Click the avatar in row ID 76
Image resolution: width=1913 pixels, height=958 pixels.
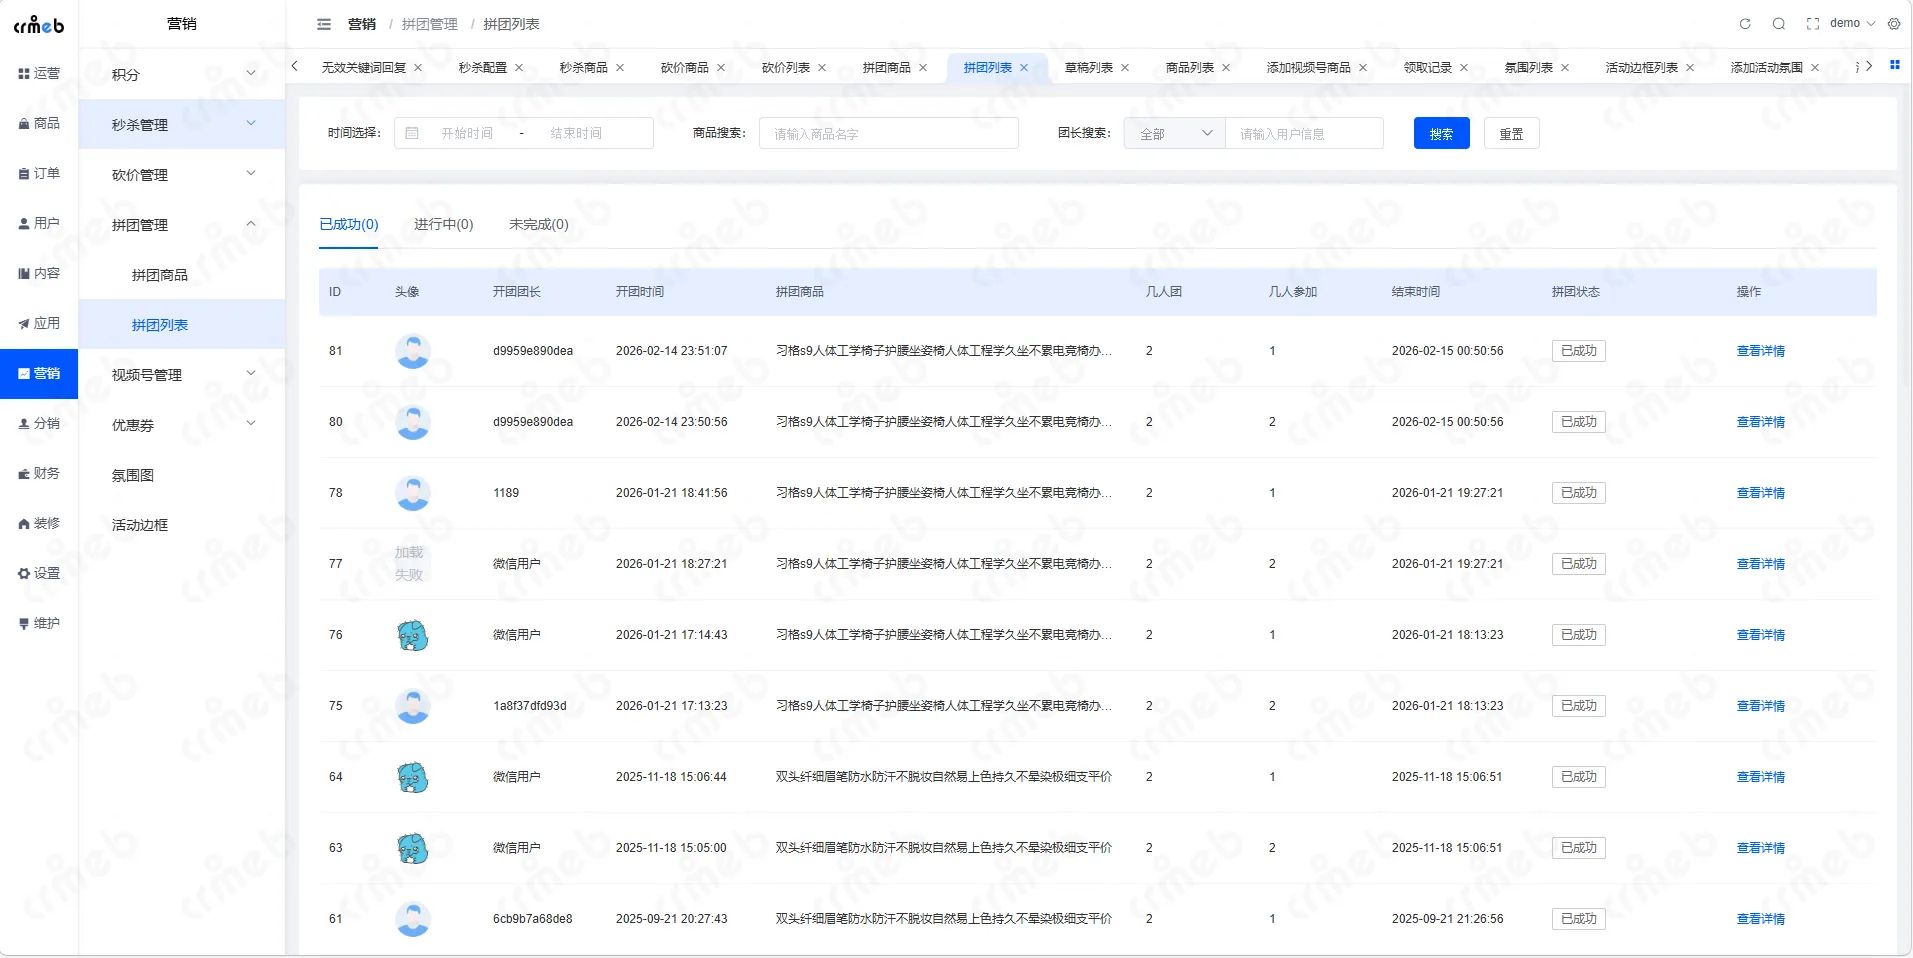(413, 635)
